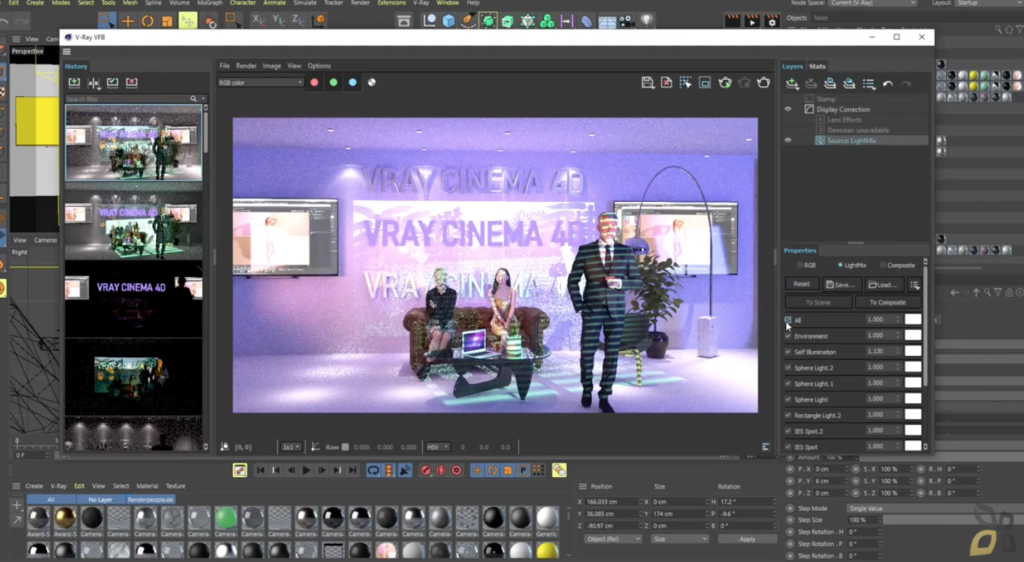Hide the Source: LightMix layer eye
This screenshot has width=1024, height=562.
(788, 140)
